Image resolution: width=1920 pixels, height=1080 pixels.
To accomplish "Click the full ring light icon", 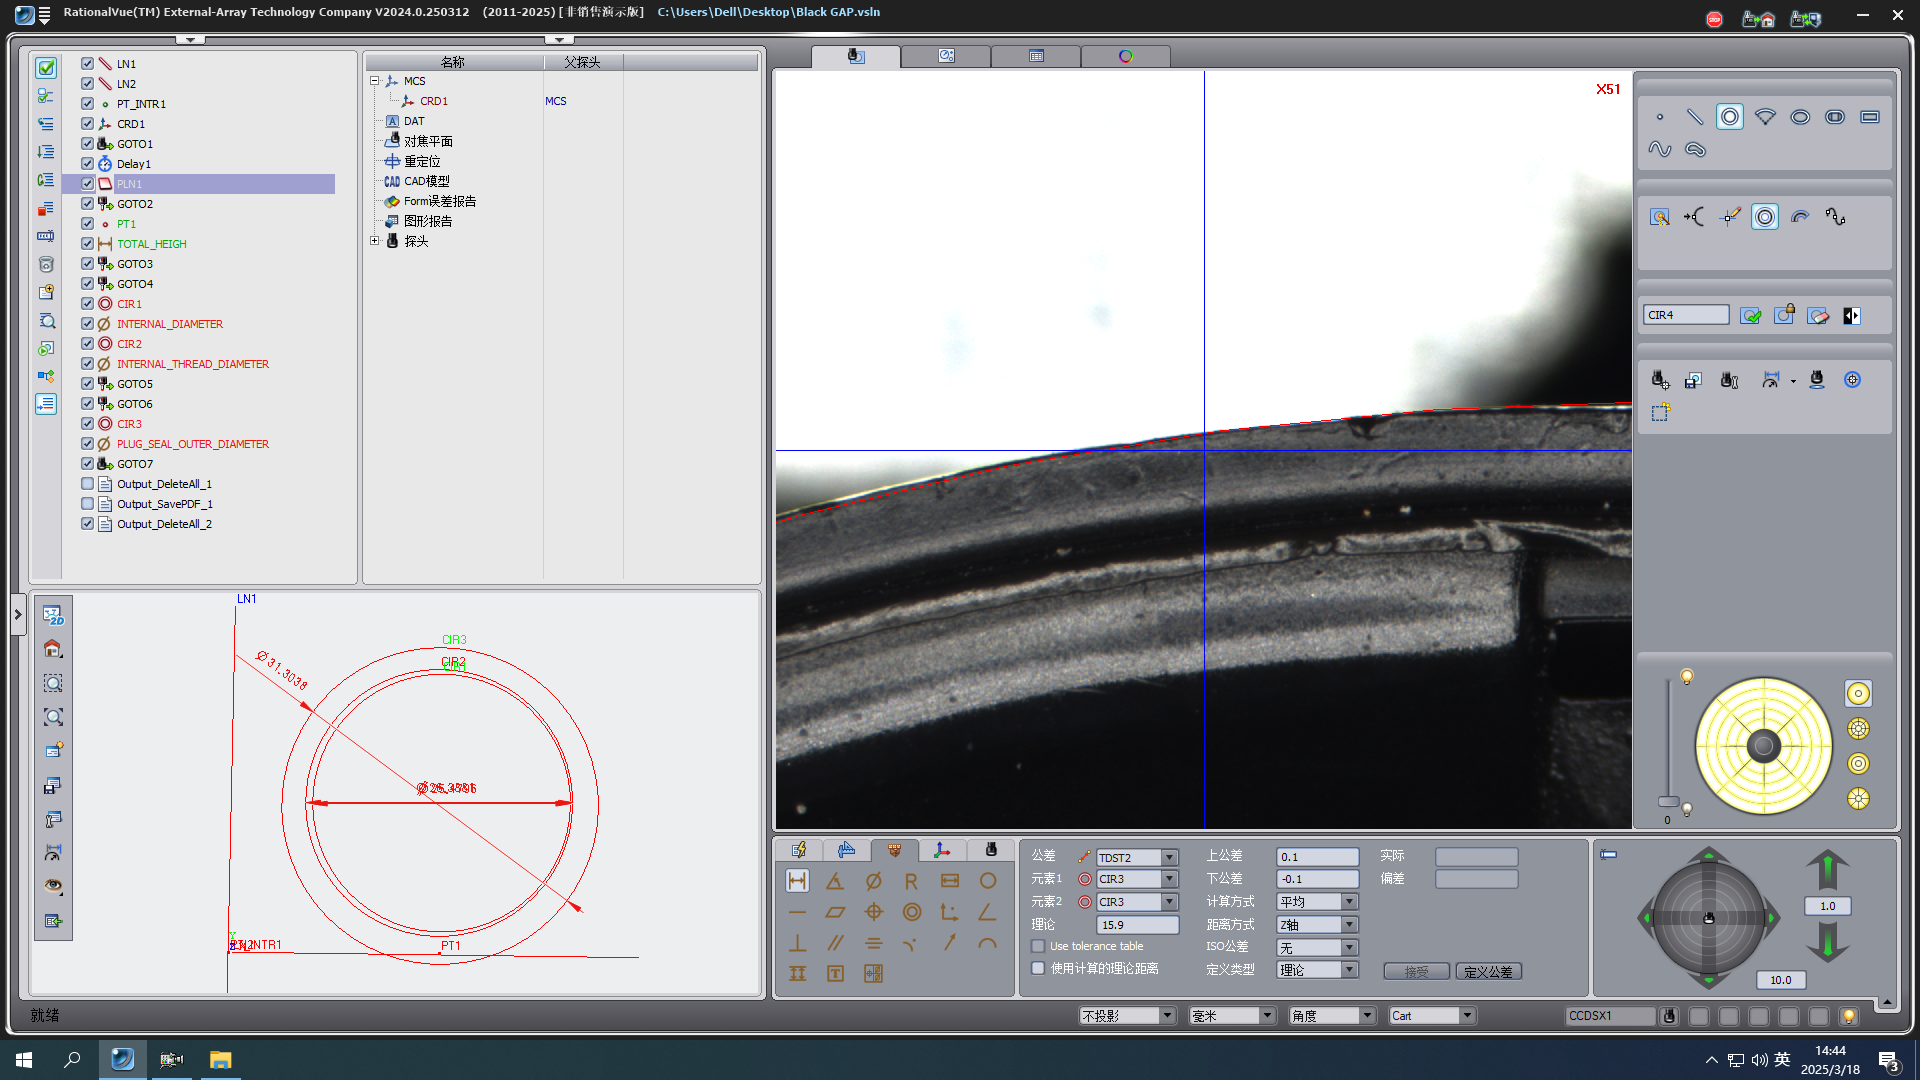I will pyautogui.click(x=1858, y=694).
